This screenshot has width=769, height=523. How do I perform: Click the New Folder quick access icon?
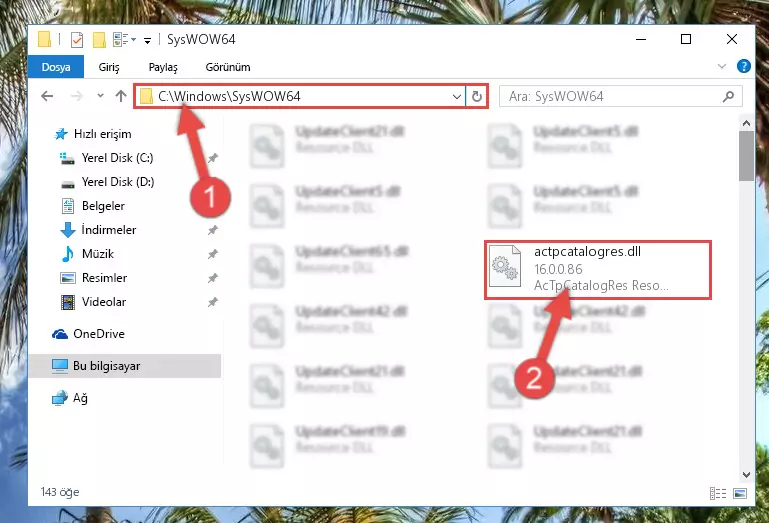(99, 39)
